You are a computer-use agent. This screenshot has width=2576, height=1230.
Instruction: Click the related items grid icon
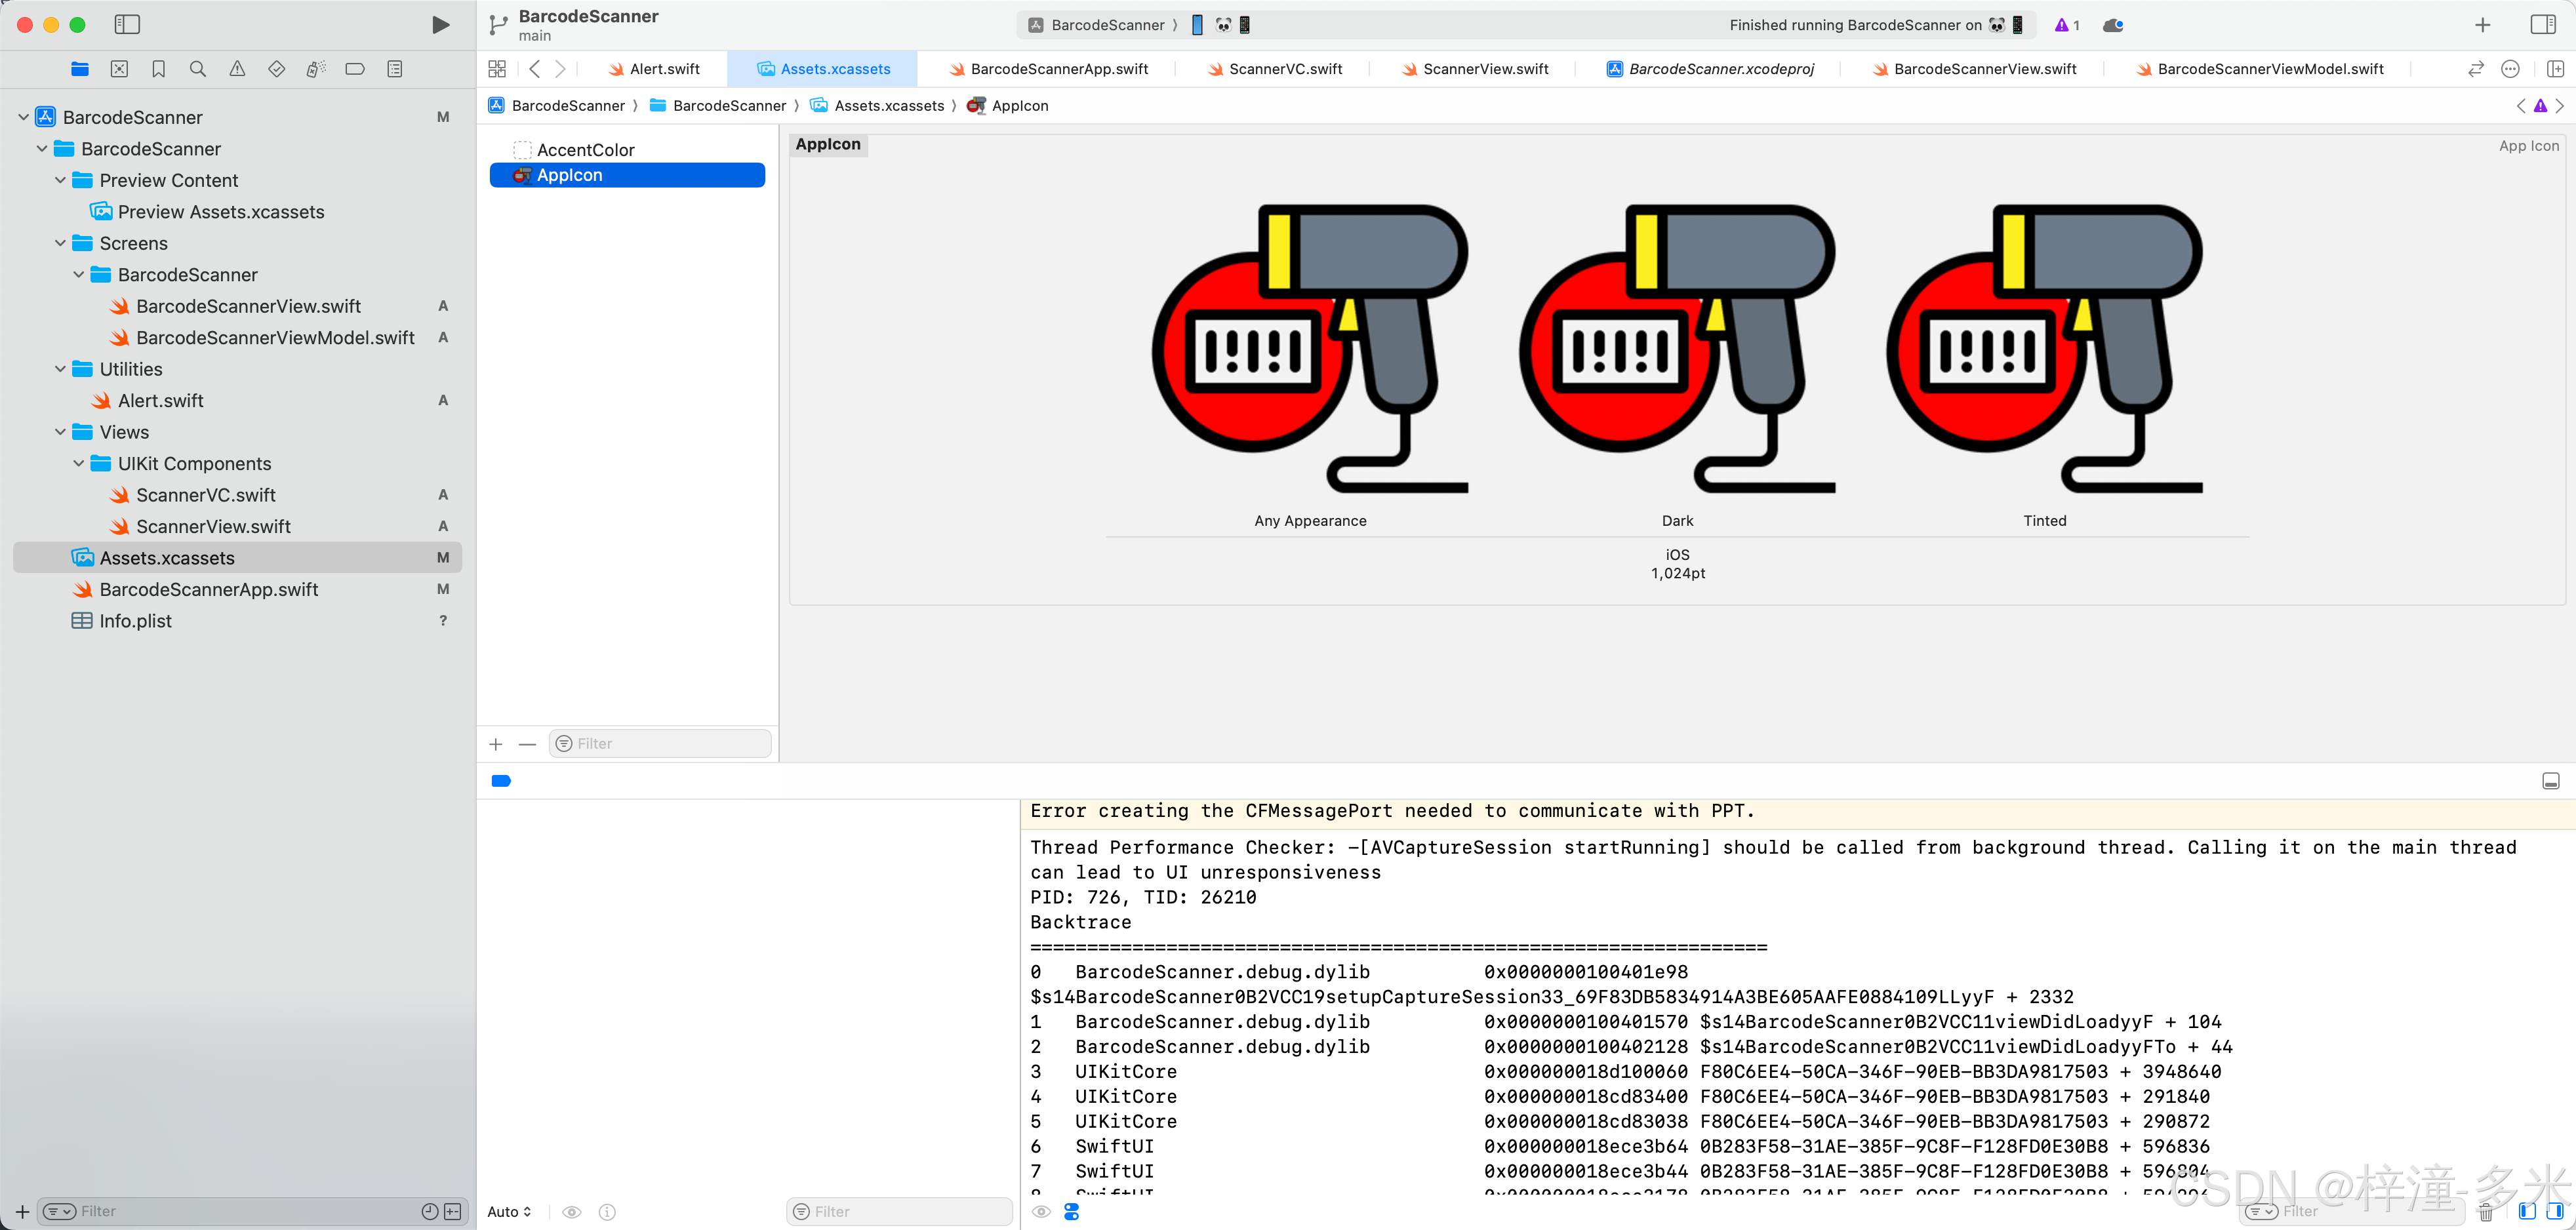[x=497, y=69]
